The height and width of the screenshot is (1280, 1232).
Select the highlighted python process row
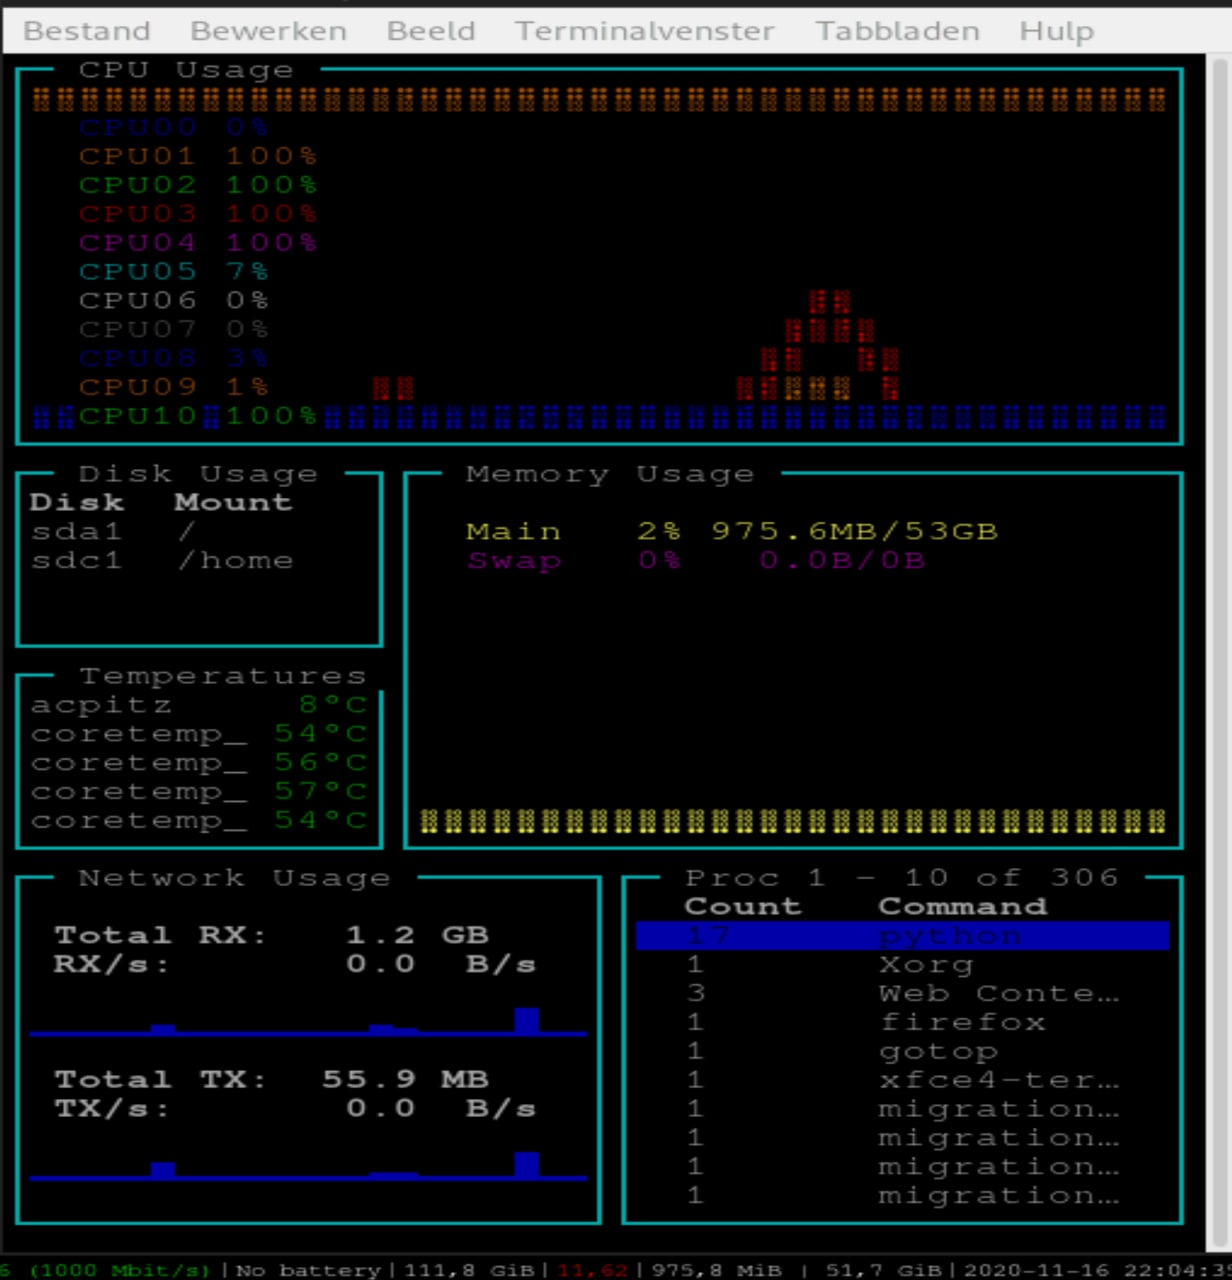(x=902, y=936)
